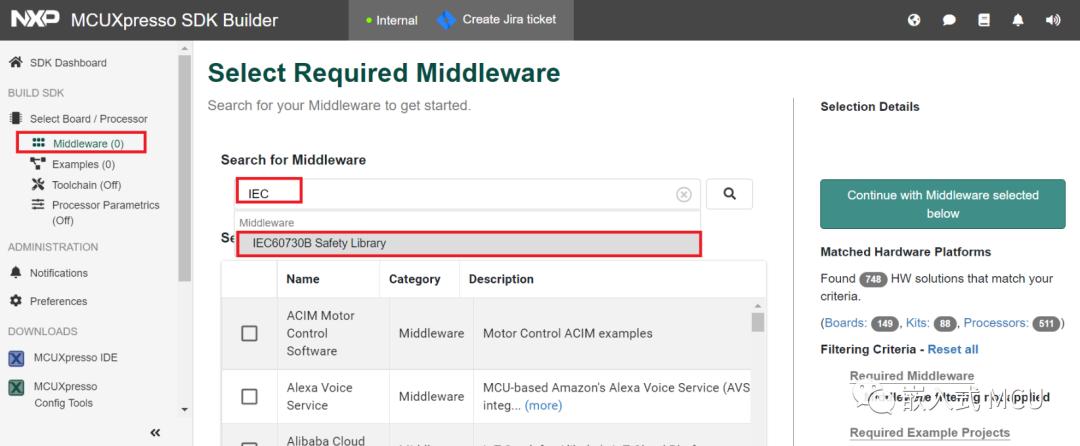Click the Alexa Voice Service name
1080x446 pixels.
(x=320, y=396)
